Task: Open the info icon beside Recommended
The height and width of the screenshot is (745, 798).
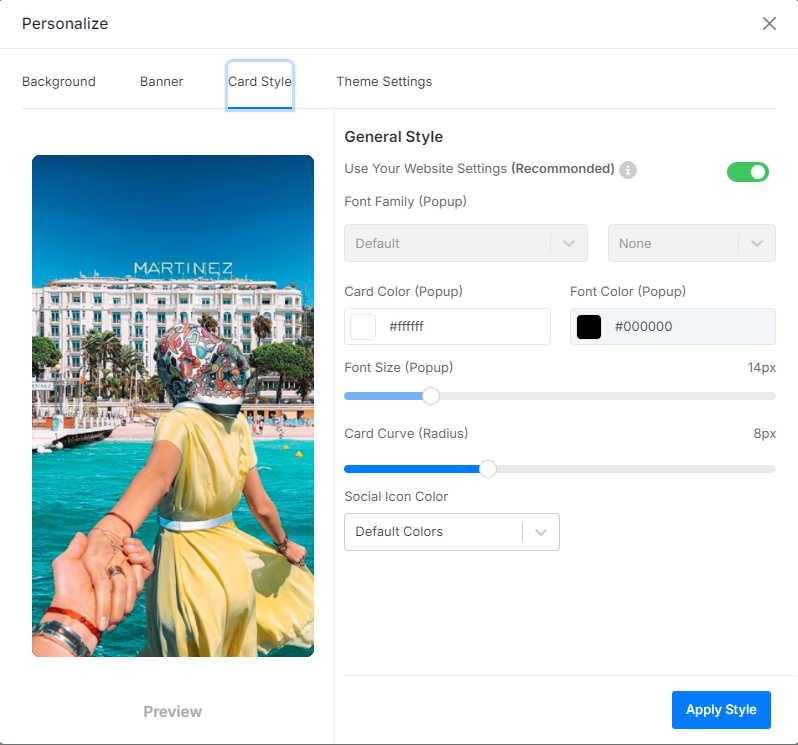Action: (628, 170)
